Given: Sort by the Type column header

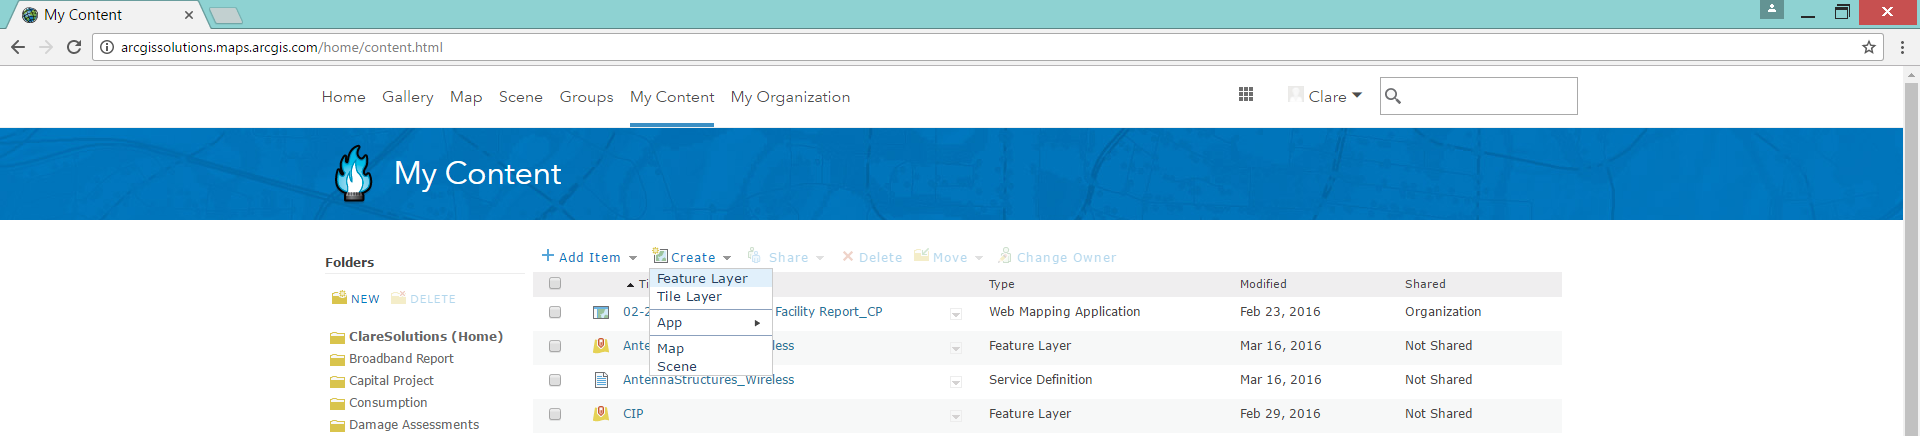Looking at the screenshot, I should [1001, 284].
